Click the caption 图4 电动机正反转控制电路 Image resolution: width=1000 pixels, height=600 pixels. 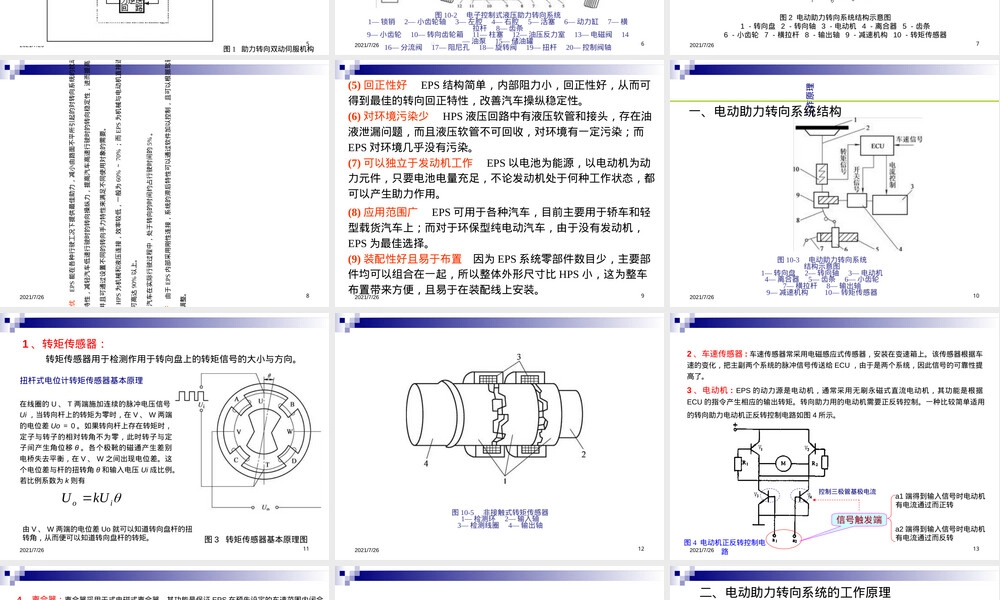tap(724, 546)
